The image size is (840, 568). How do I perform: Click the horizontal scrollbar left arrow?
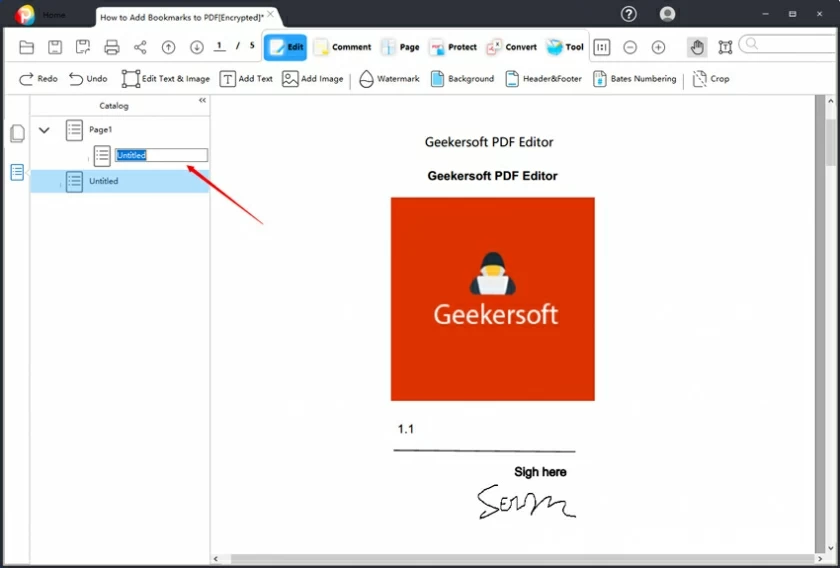216,559
